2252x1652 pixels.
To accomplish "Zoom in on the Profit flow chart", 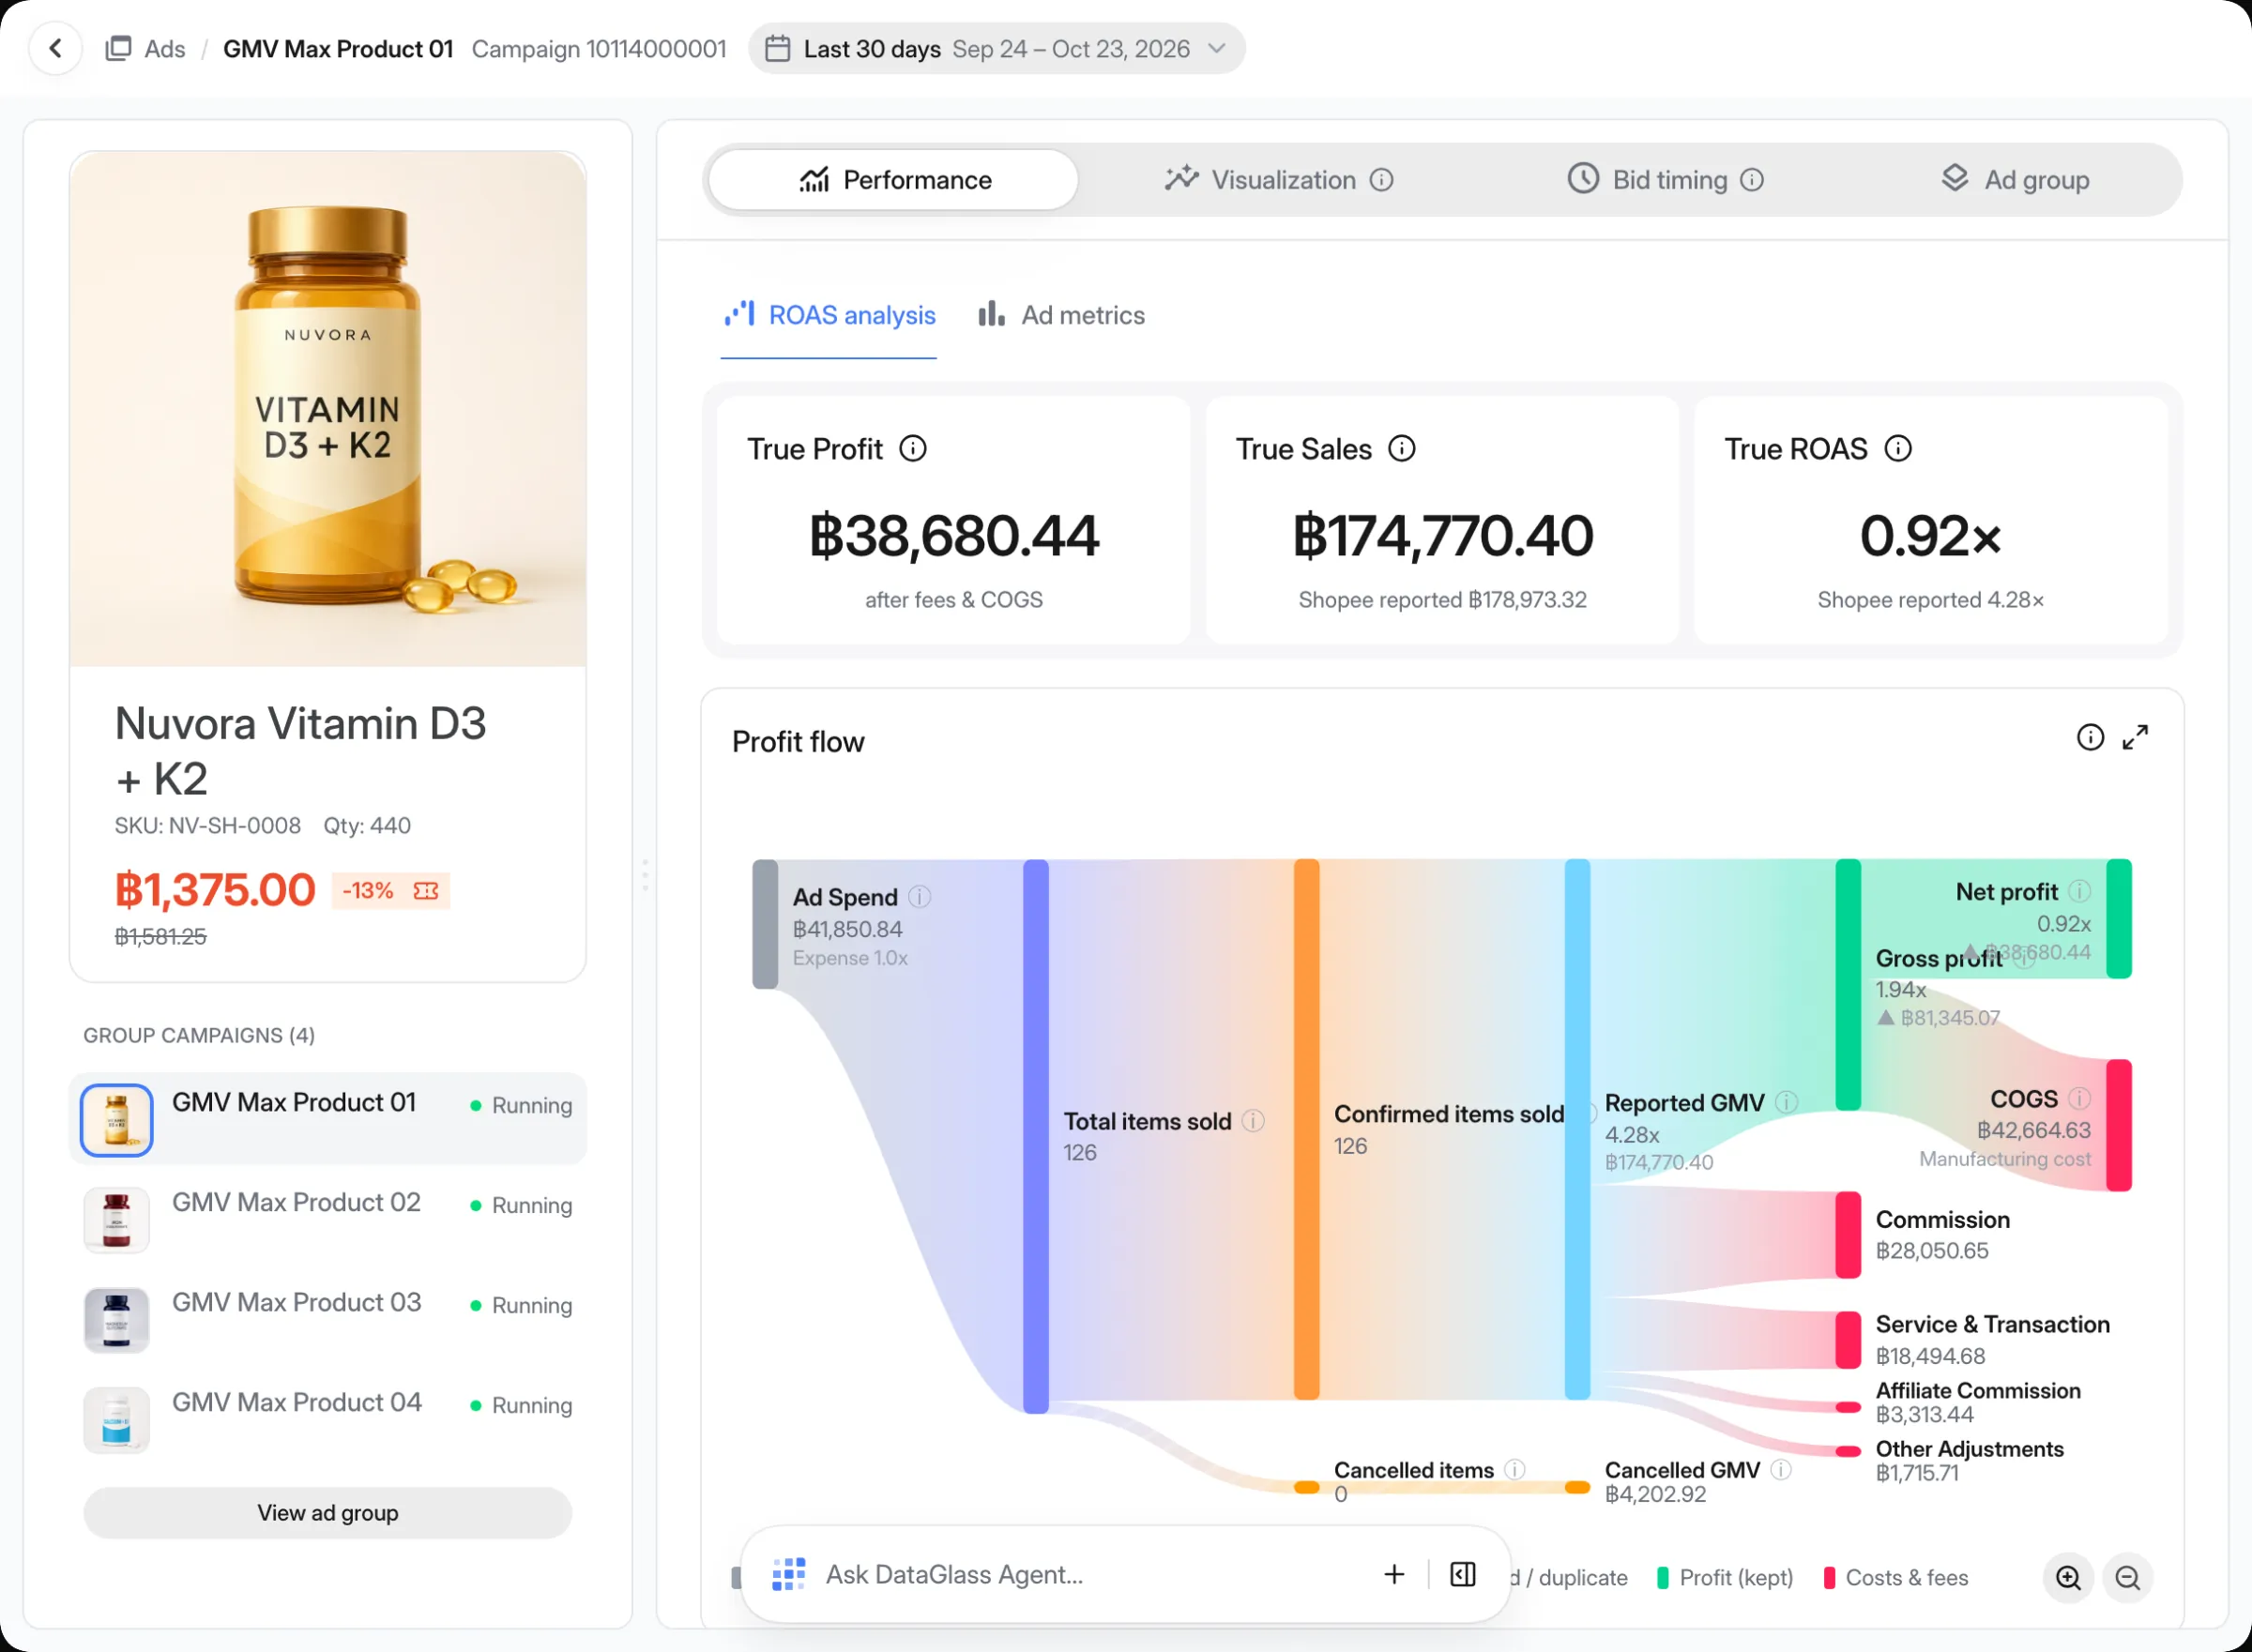I will pos(2067,1578).
